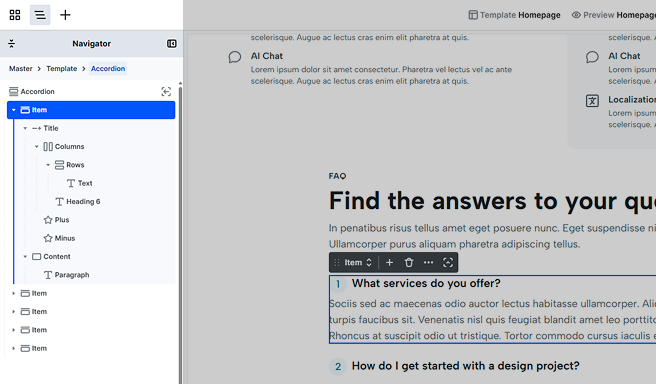Click the first 'AI Chat' feature title
The width and height of the screenshot is (656, 384).
coord(266,56)
